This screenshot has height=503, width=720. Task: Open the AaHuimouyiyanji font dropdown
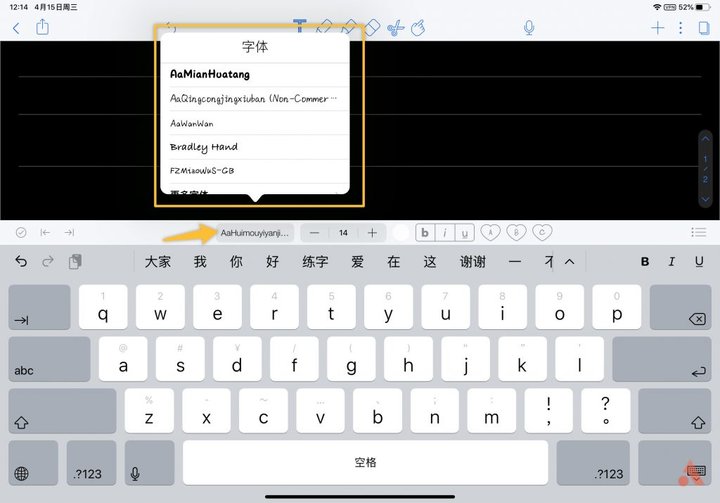tap(255, 233)
